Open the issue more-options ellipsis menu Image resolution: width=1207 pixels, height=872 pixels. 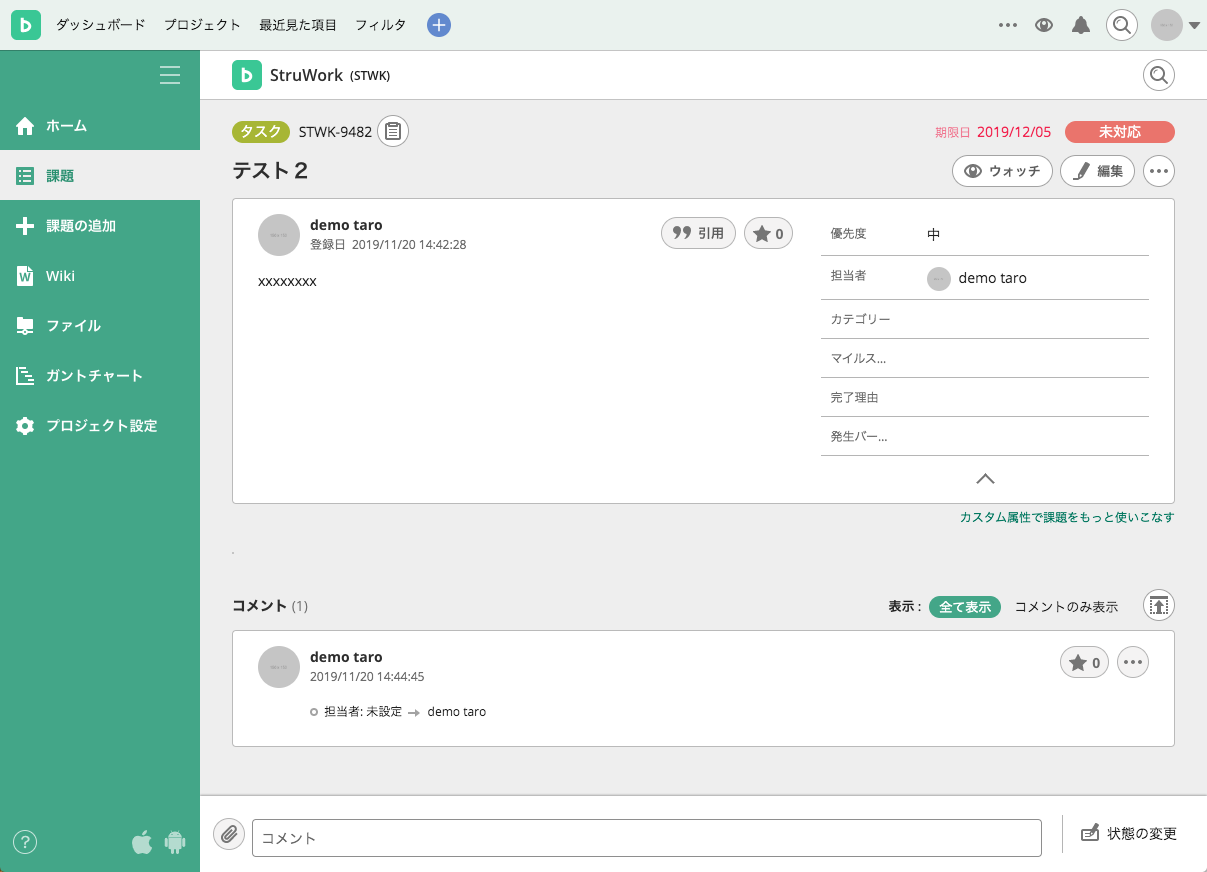click(x=1158, y=170)
